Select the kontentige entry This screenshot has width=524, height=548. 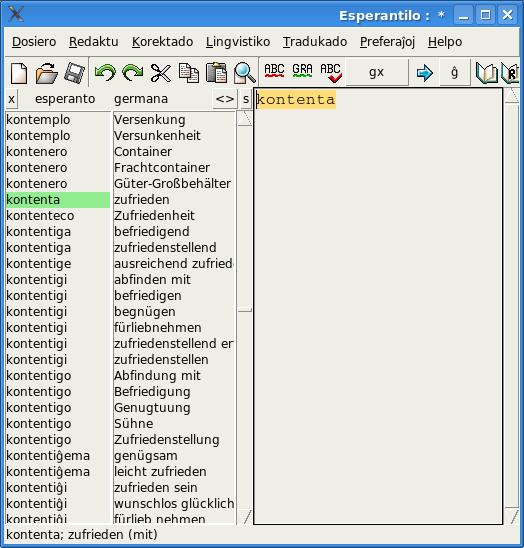click(38, 264)
